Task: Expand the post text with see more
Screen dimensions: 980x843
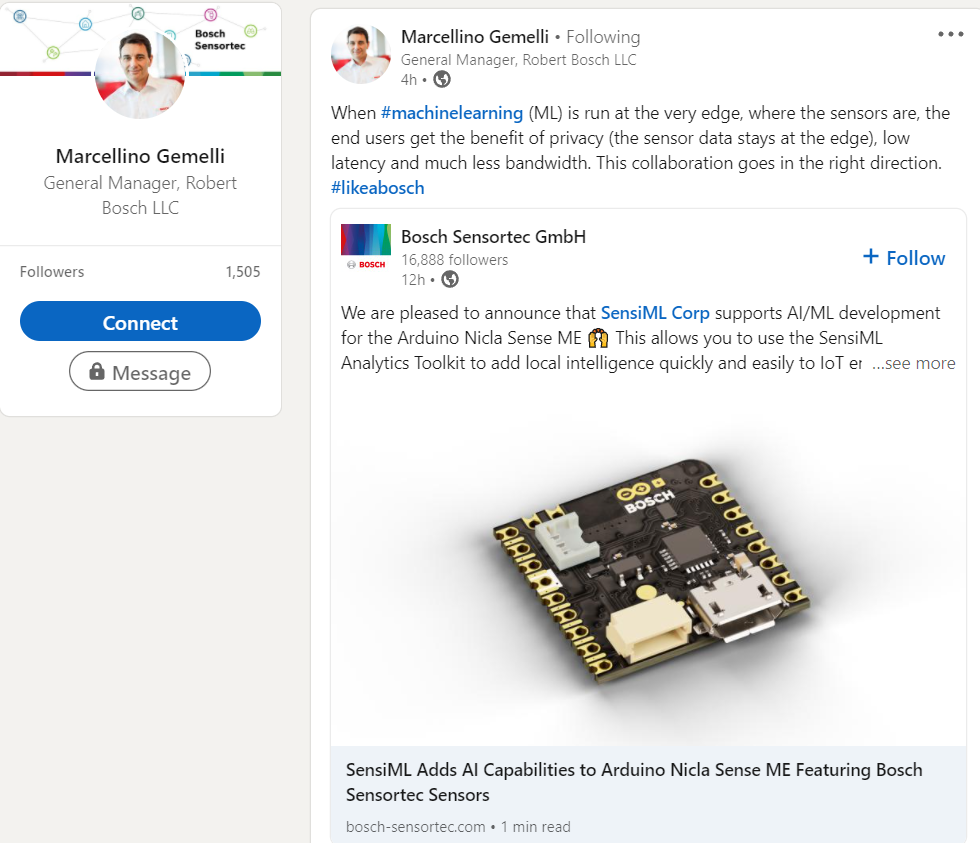Action: (x=914, y=363)
